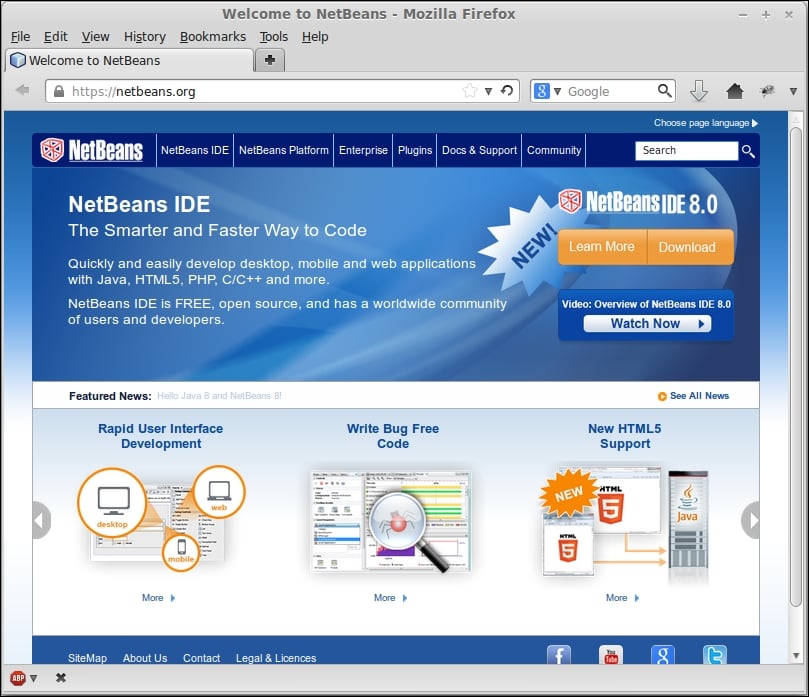809x697 pixels.
Task: Open the Facebook page icon
Action: click(559, 656)
